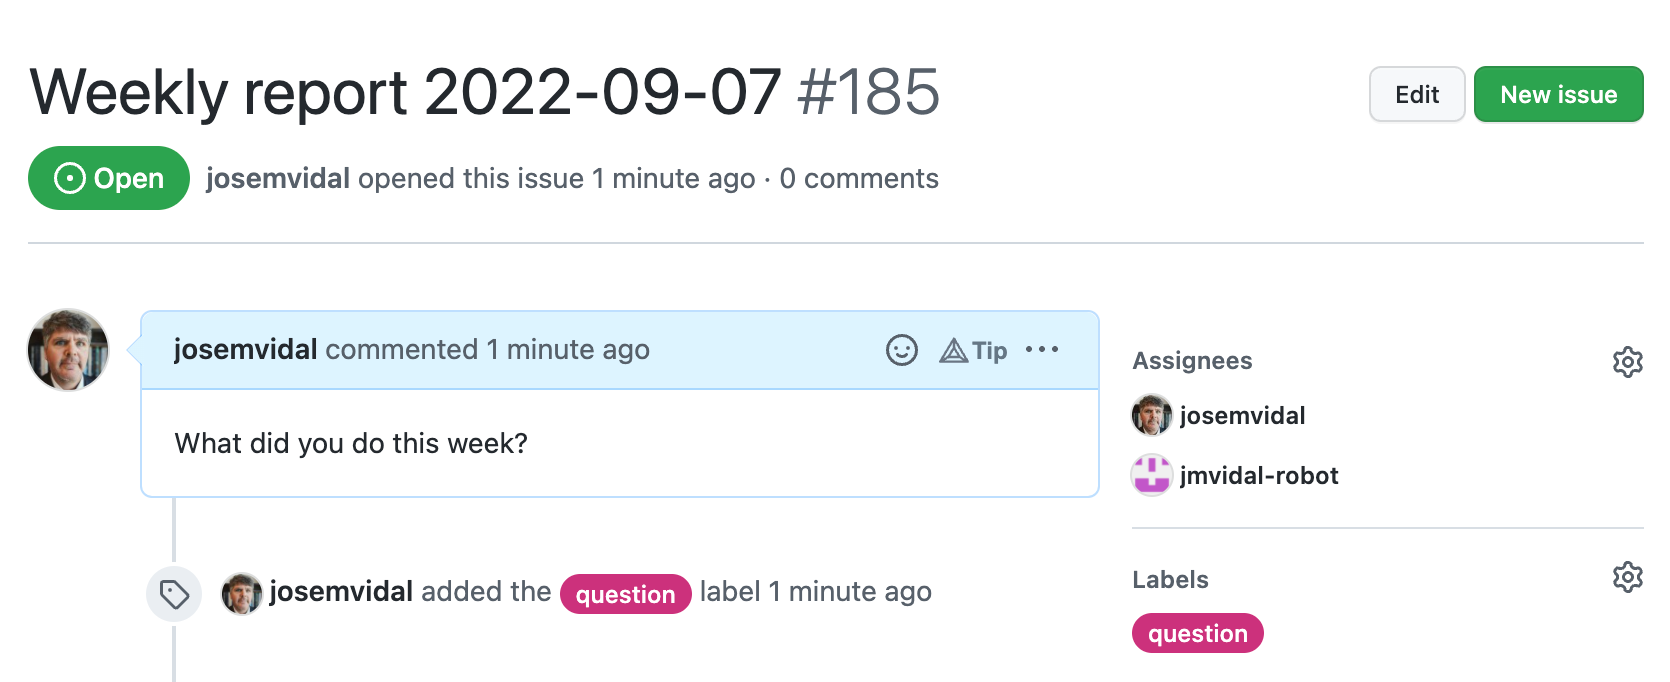1670x682 pixels.
Task: Click jmvidal-robot avatar in Assignees
Action: click(x=1151, y=475)
